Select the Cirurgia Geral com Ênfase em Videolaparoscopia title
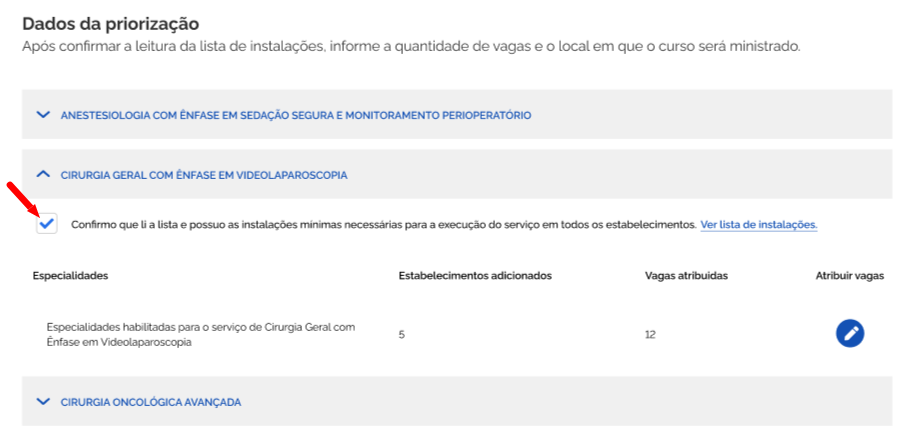Image resolution: width=901 pixels, height=434 pixels. (204, 175)
